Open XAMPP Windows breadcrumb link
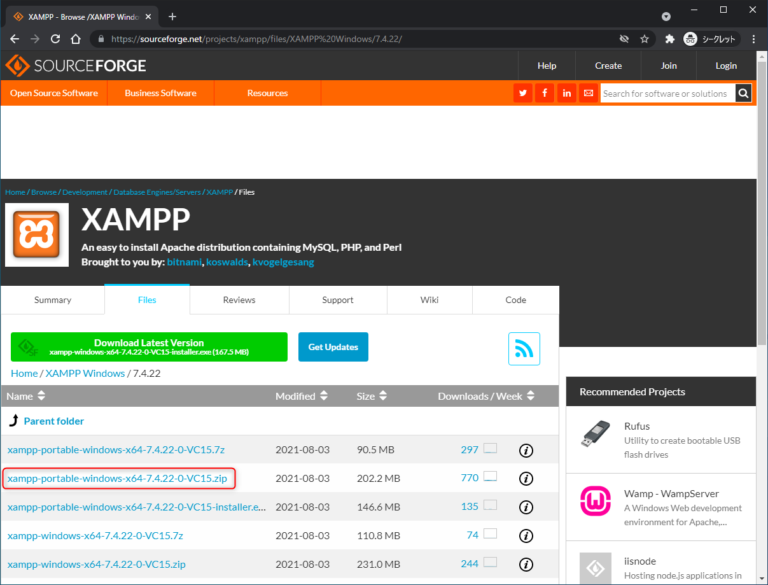This screenshot has width=768, height=585. (85, 373)
